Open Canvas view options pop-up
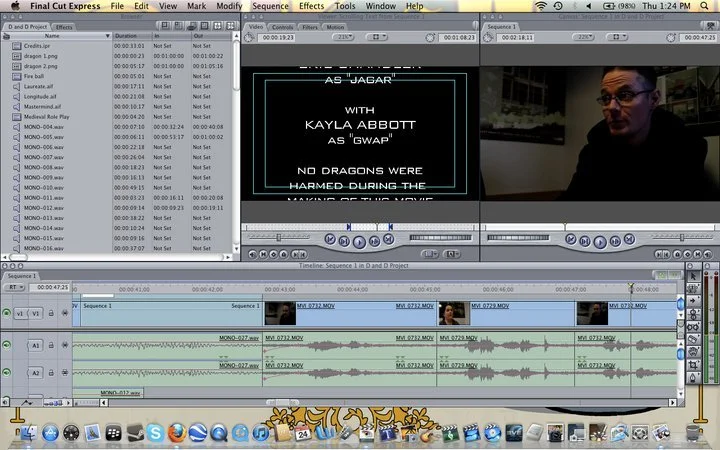This screenshot has width=720, height=450. point(619,37)
